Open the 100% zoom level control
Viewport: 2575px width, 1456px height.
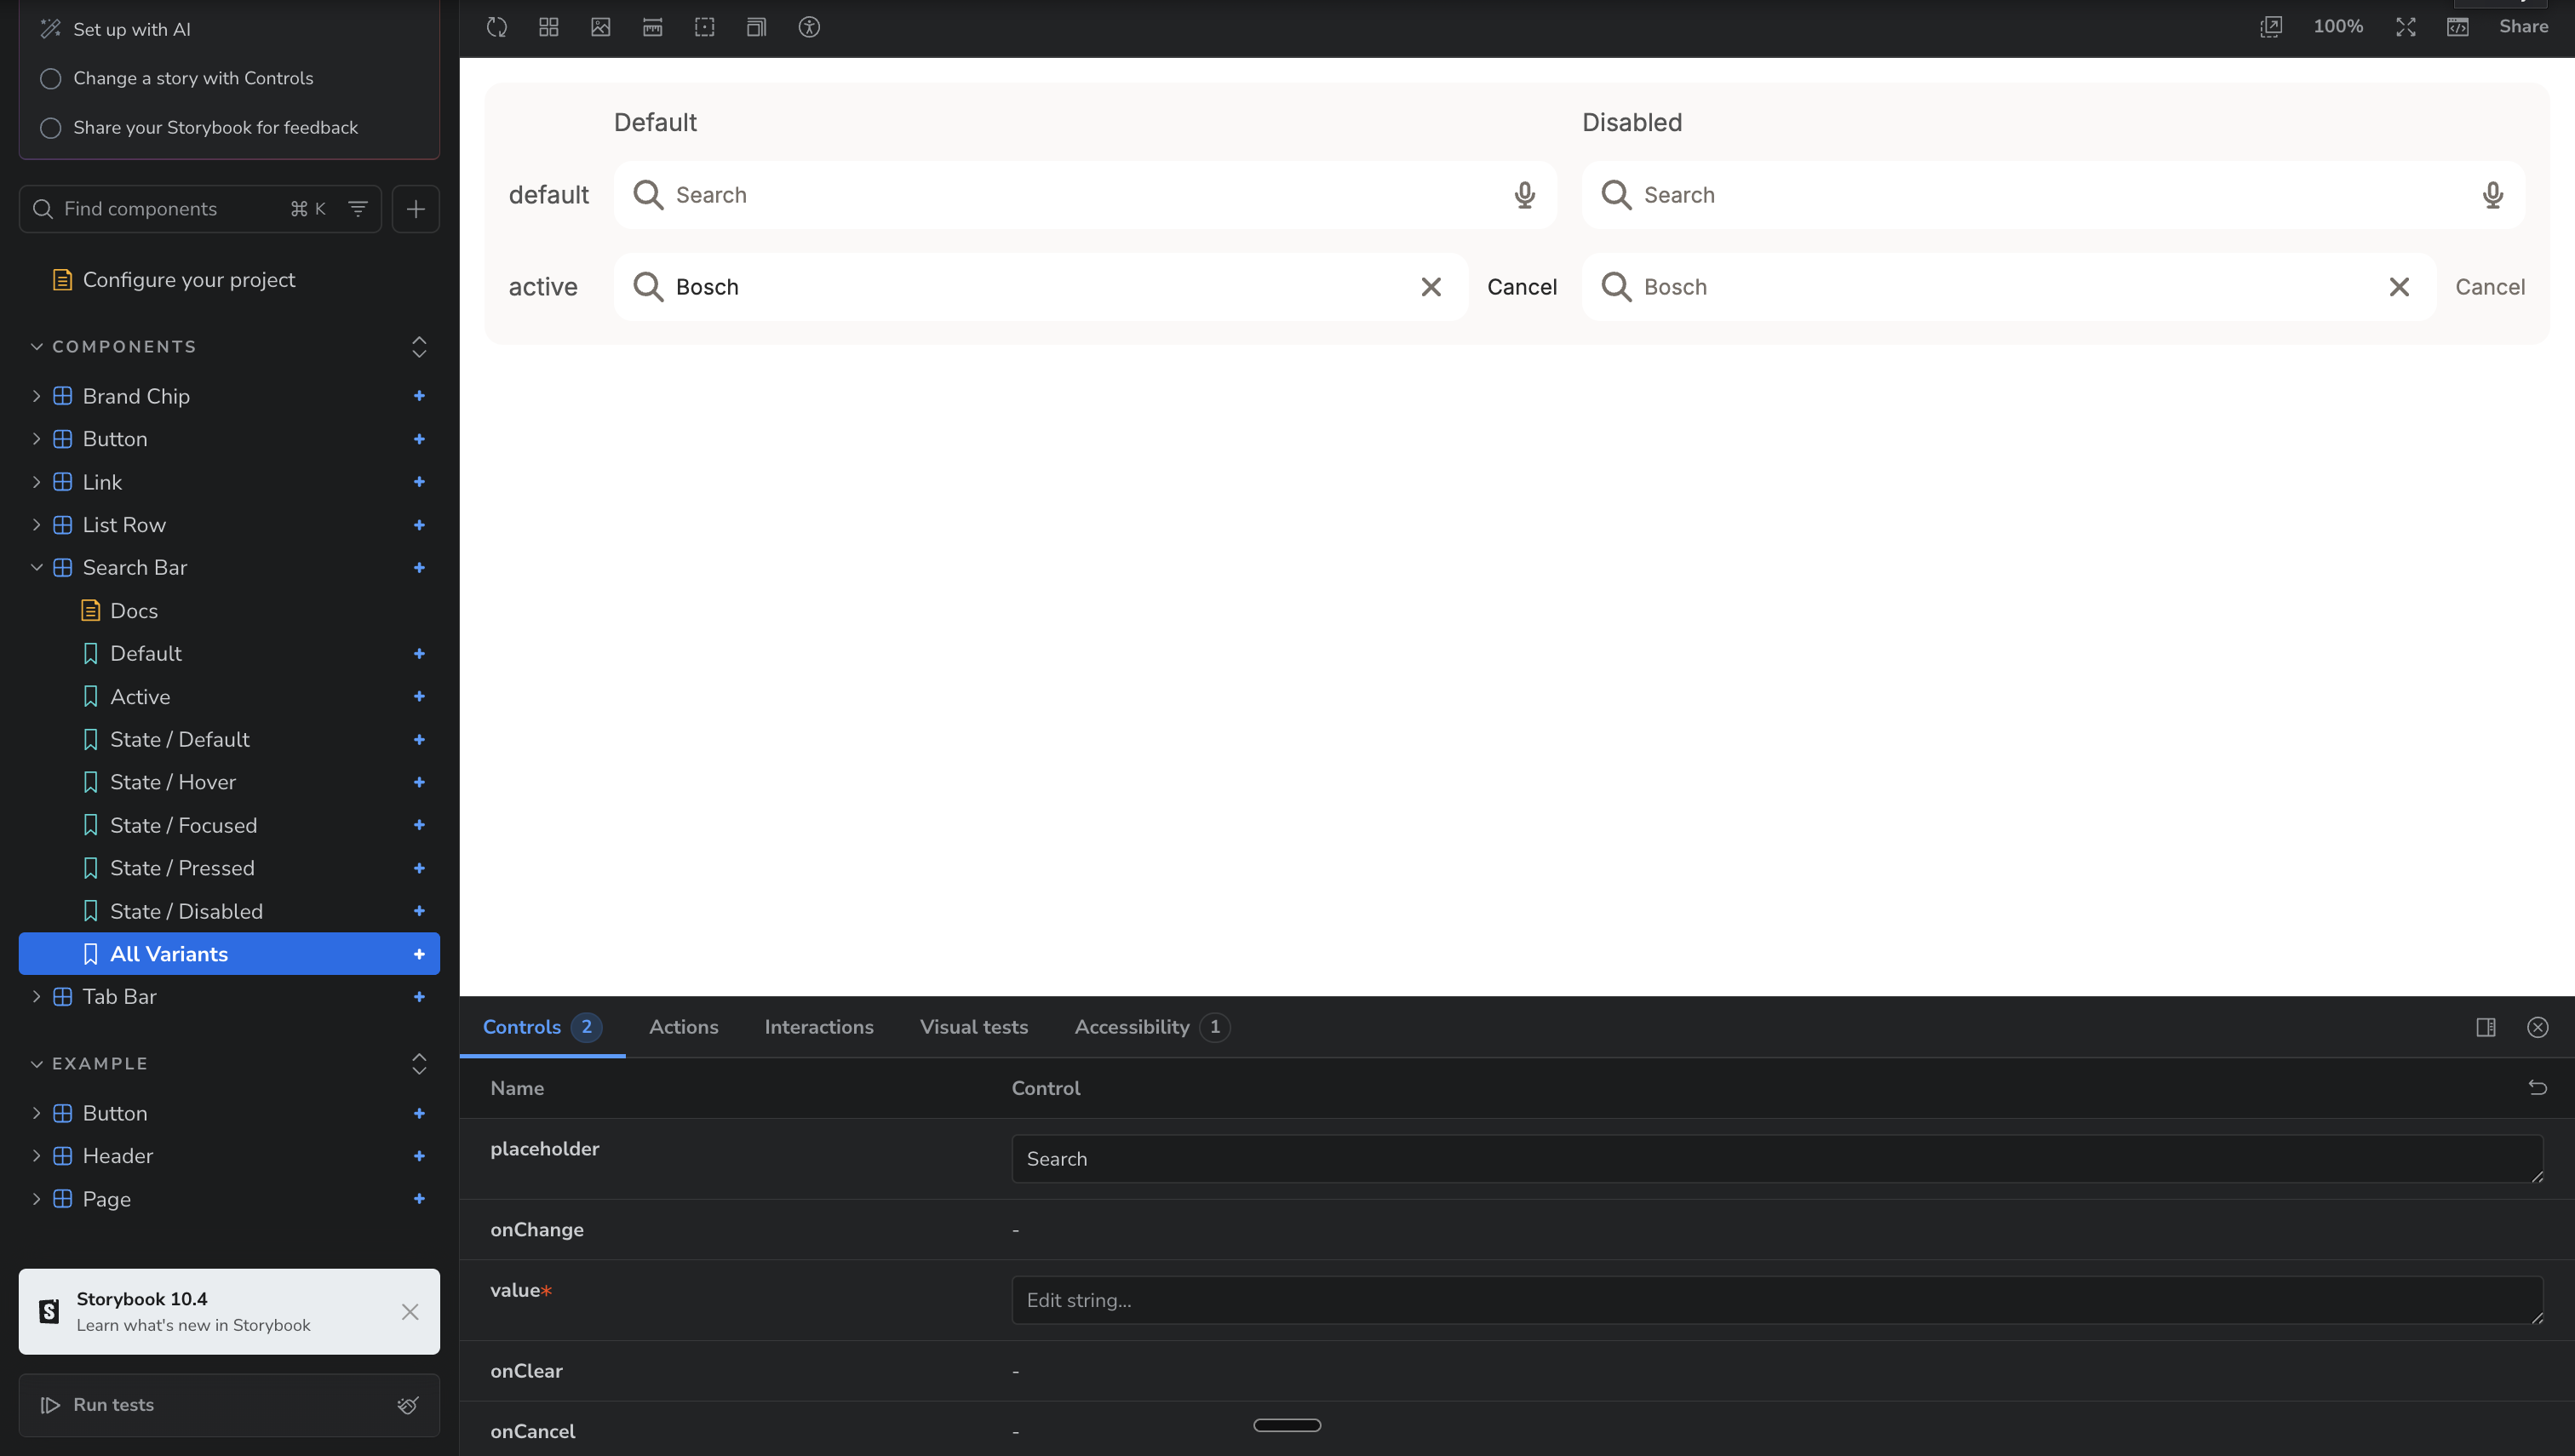[2338, 27]
